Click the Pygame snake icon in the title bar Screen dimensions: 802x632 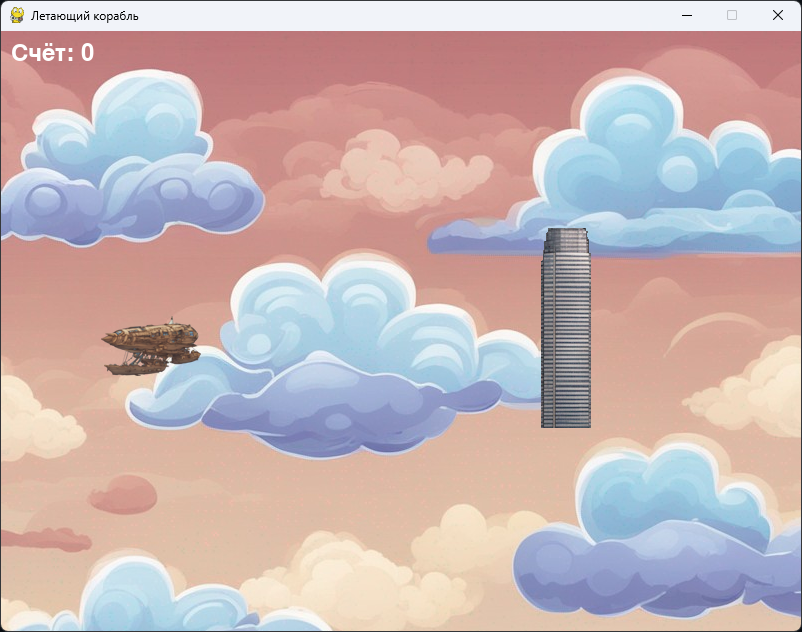14,15
